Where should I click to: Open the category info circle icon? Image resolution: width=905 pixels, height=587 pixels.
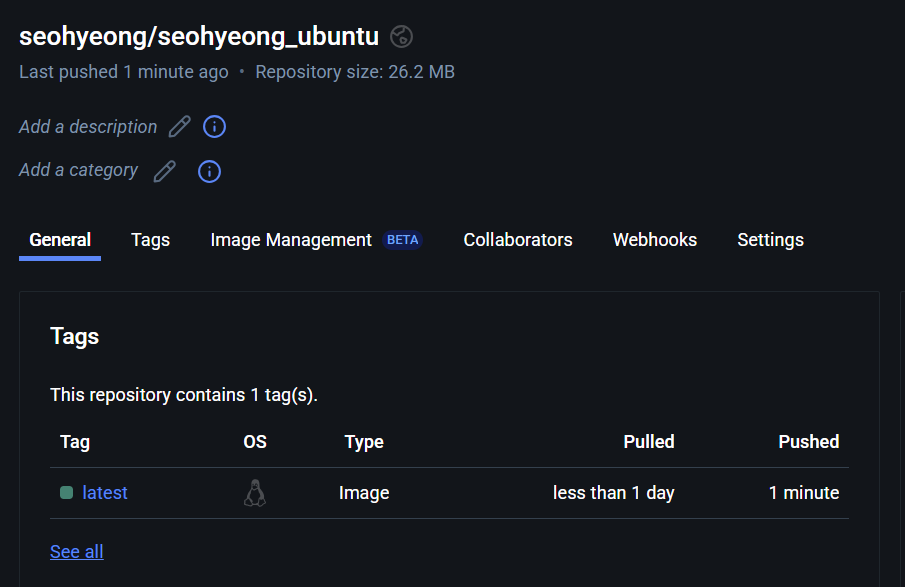click(209, 171)
